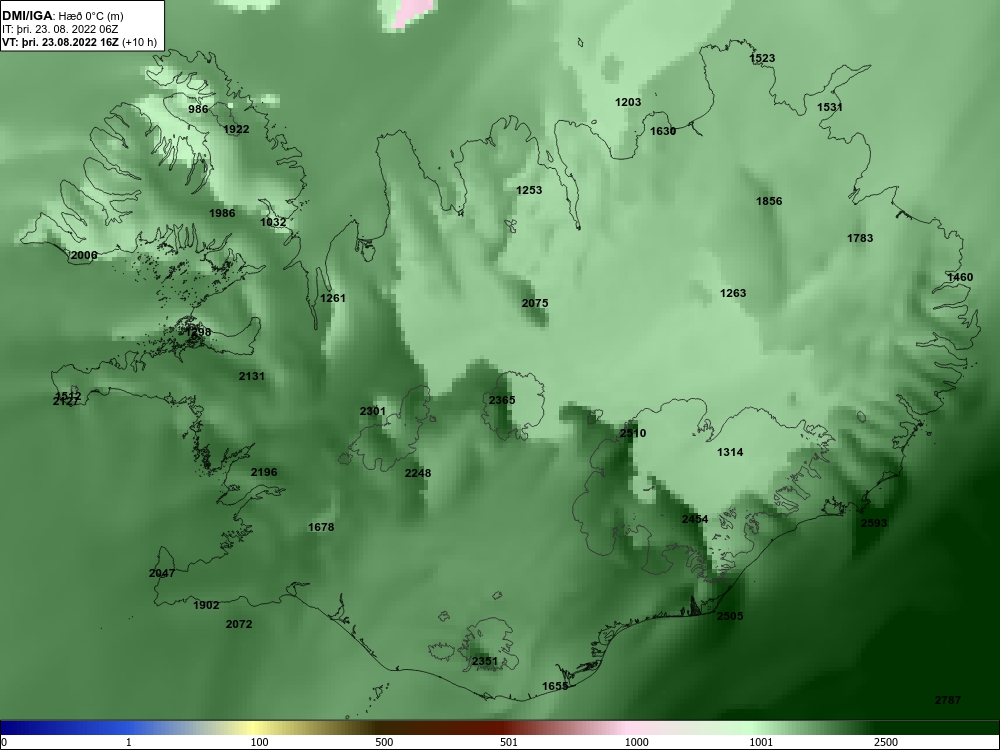
Task: Click the 2196 map value
Action: 264,473
